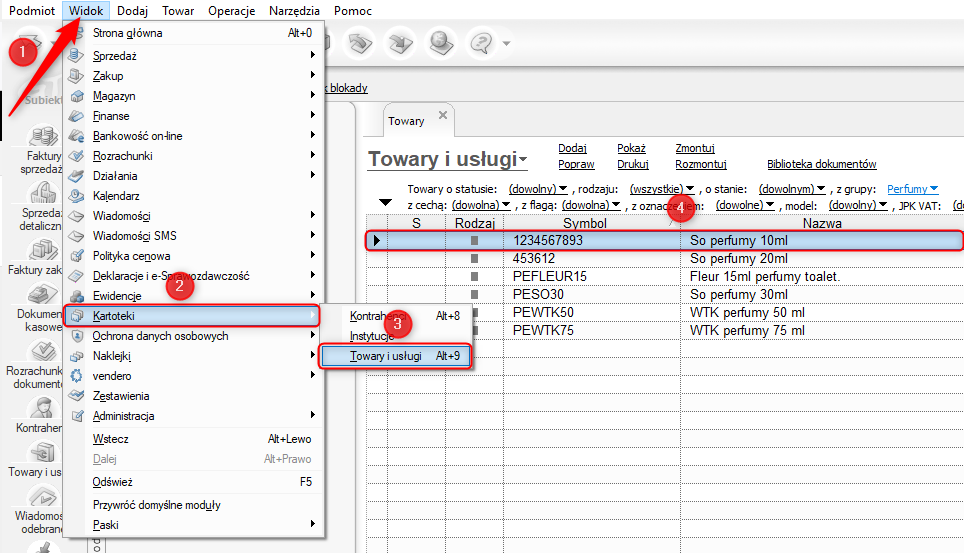Click the Ochrona danych osobowych menu icon
964x553 pixels.
coord(76,336)
